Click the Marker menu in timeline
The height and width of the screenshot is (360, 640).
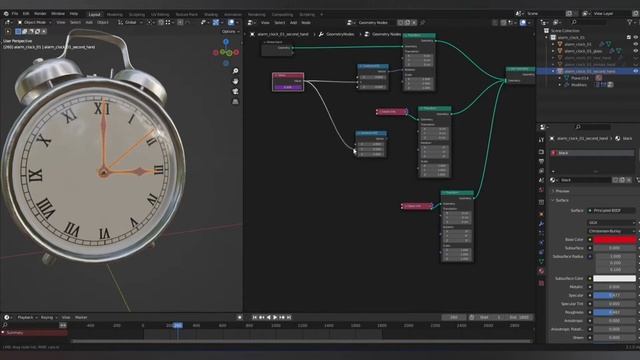tap(81, 317)
